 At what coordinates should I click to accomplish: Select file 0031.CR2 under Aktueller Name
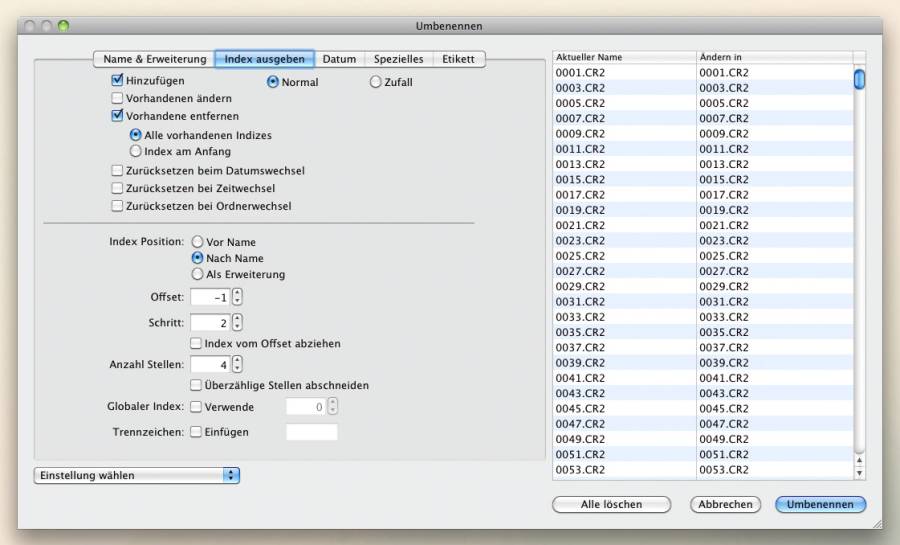pos(580,301)
